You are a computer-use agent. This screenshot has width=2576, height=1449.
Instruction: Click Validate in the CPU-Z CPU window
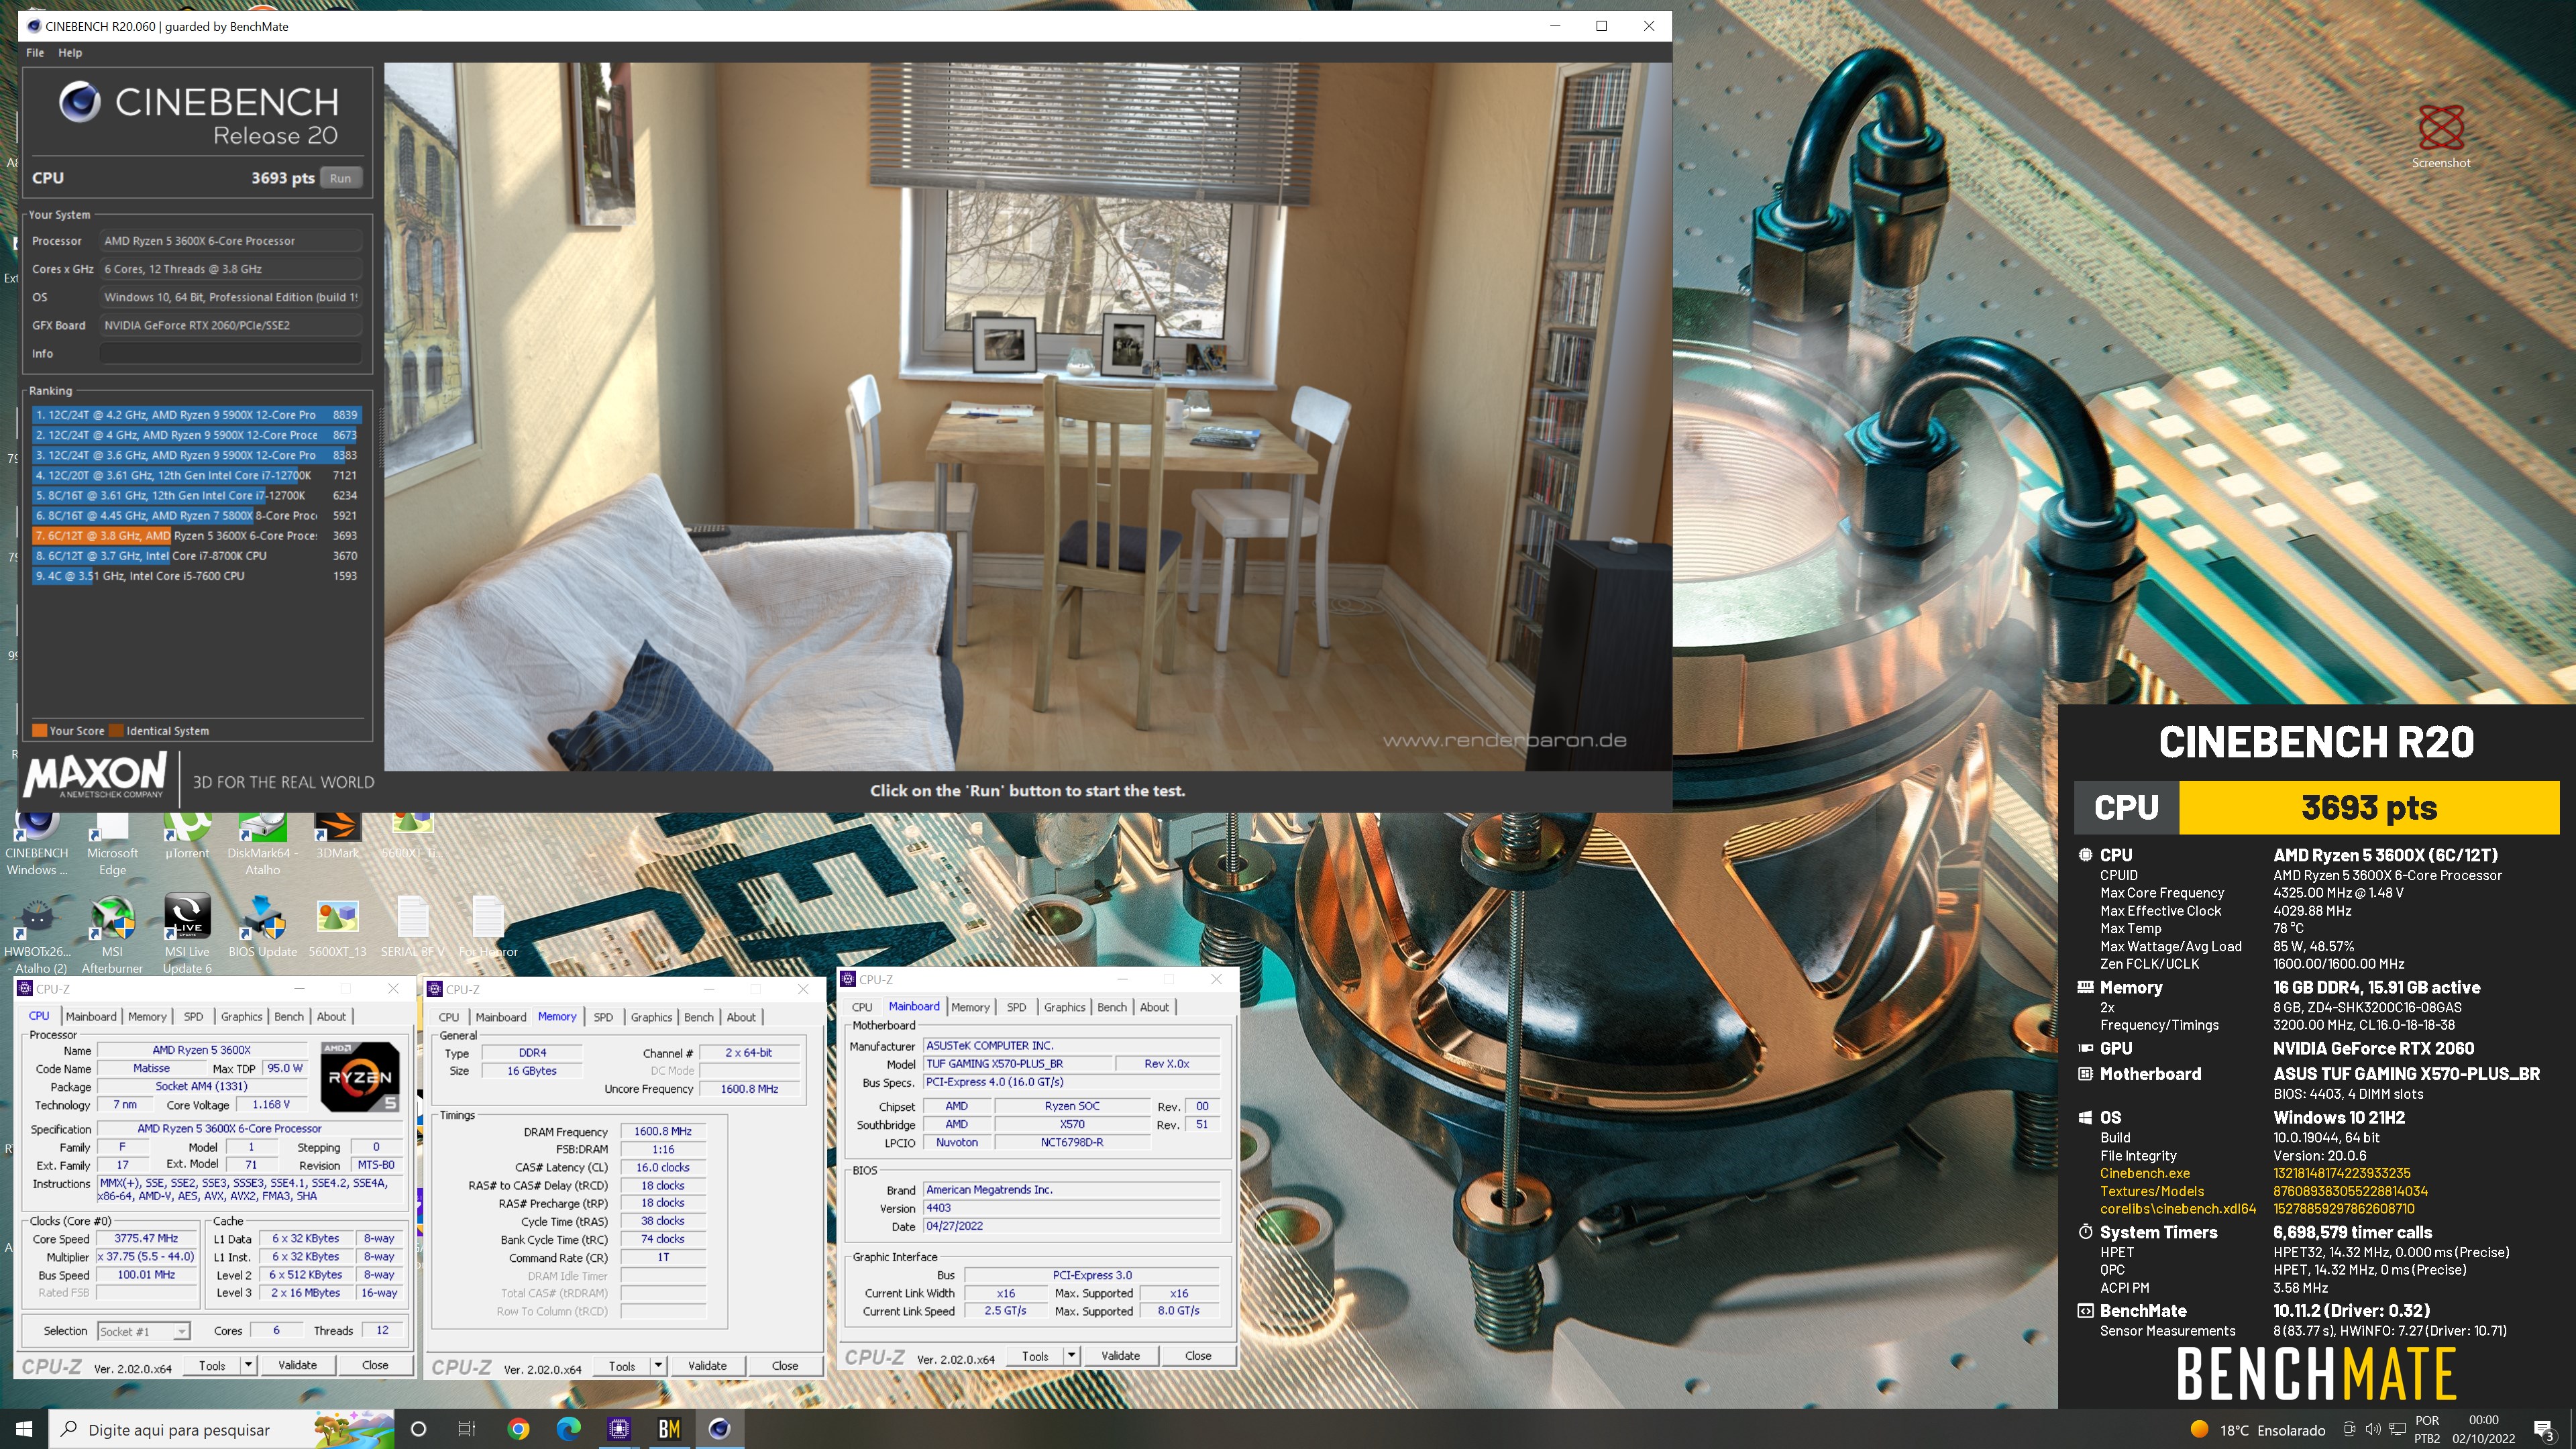click(x=297, y=1365)
